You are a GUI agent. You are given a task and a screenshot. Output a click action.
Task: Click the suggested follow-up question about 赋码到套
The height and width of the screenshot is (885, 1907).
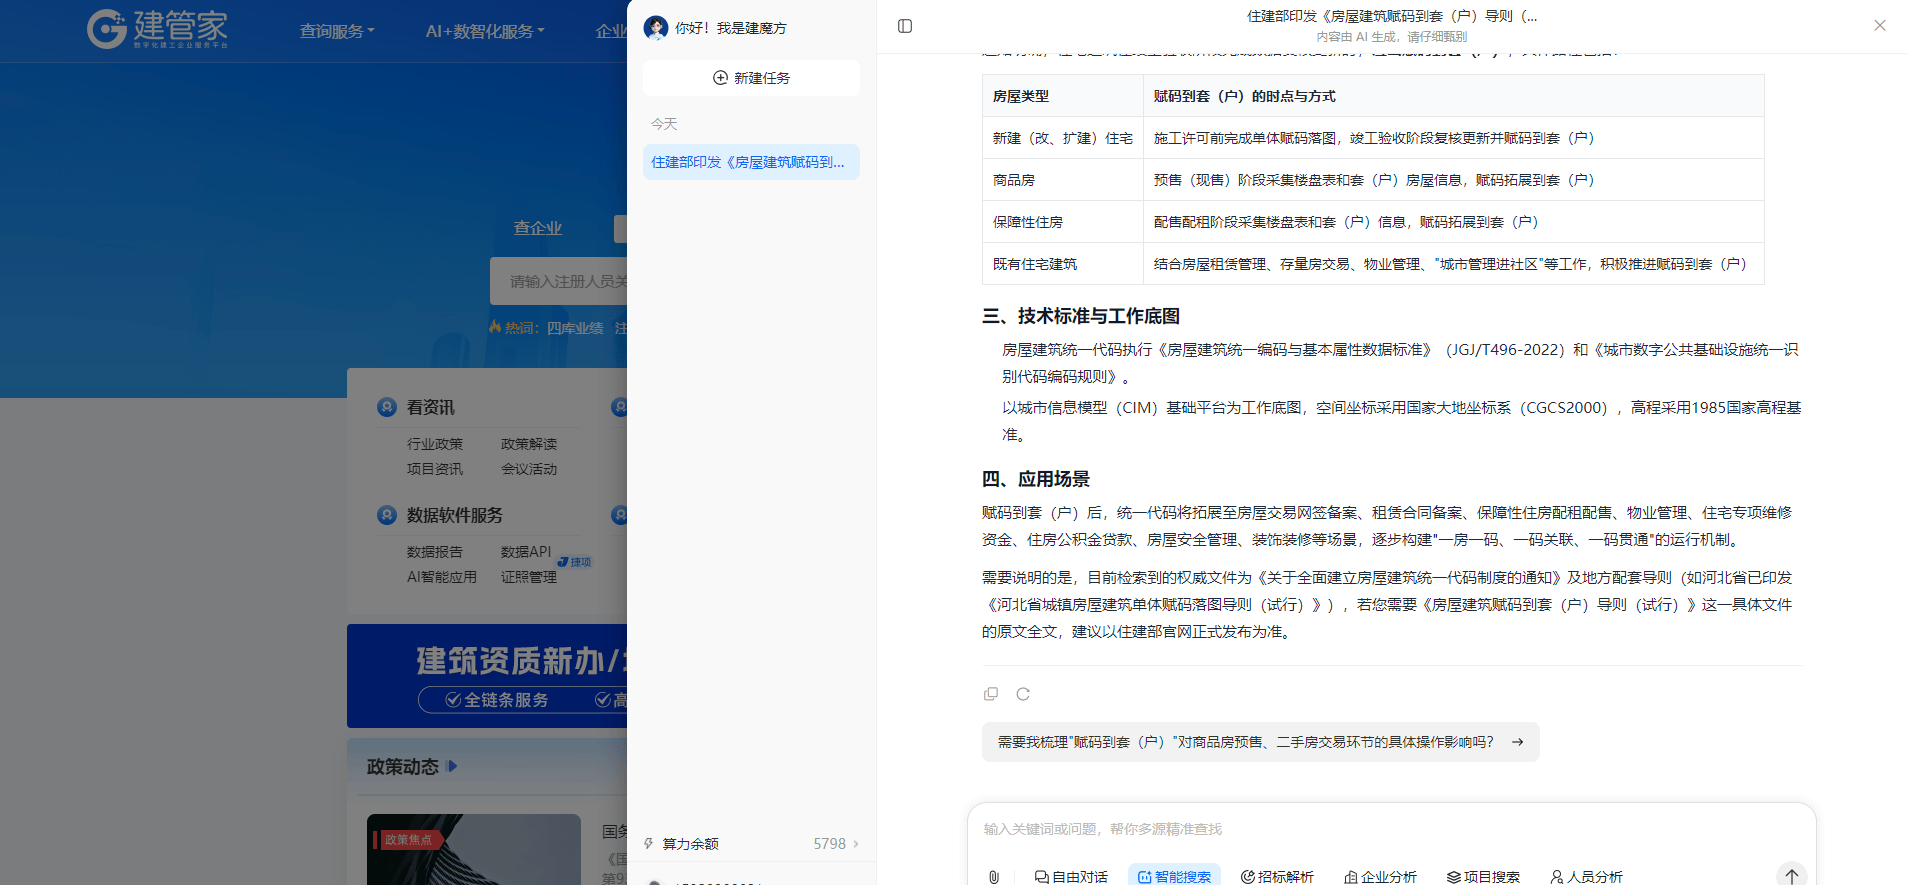pos(1260,742)
